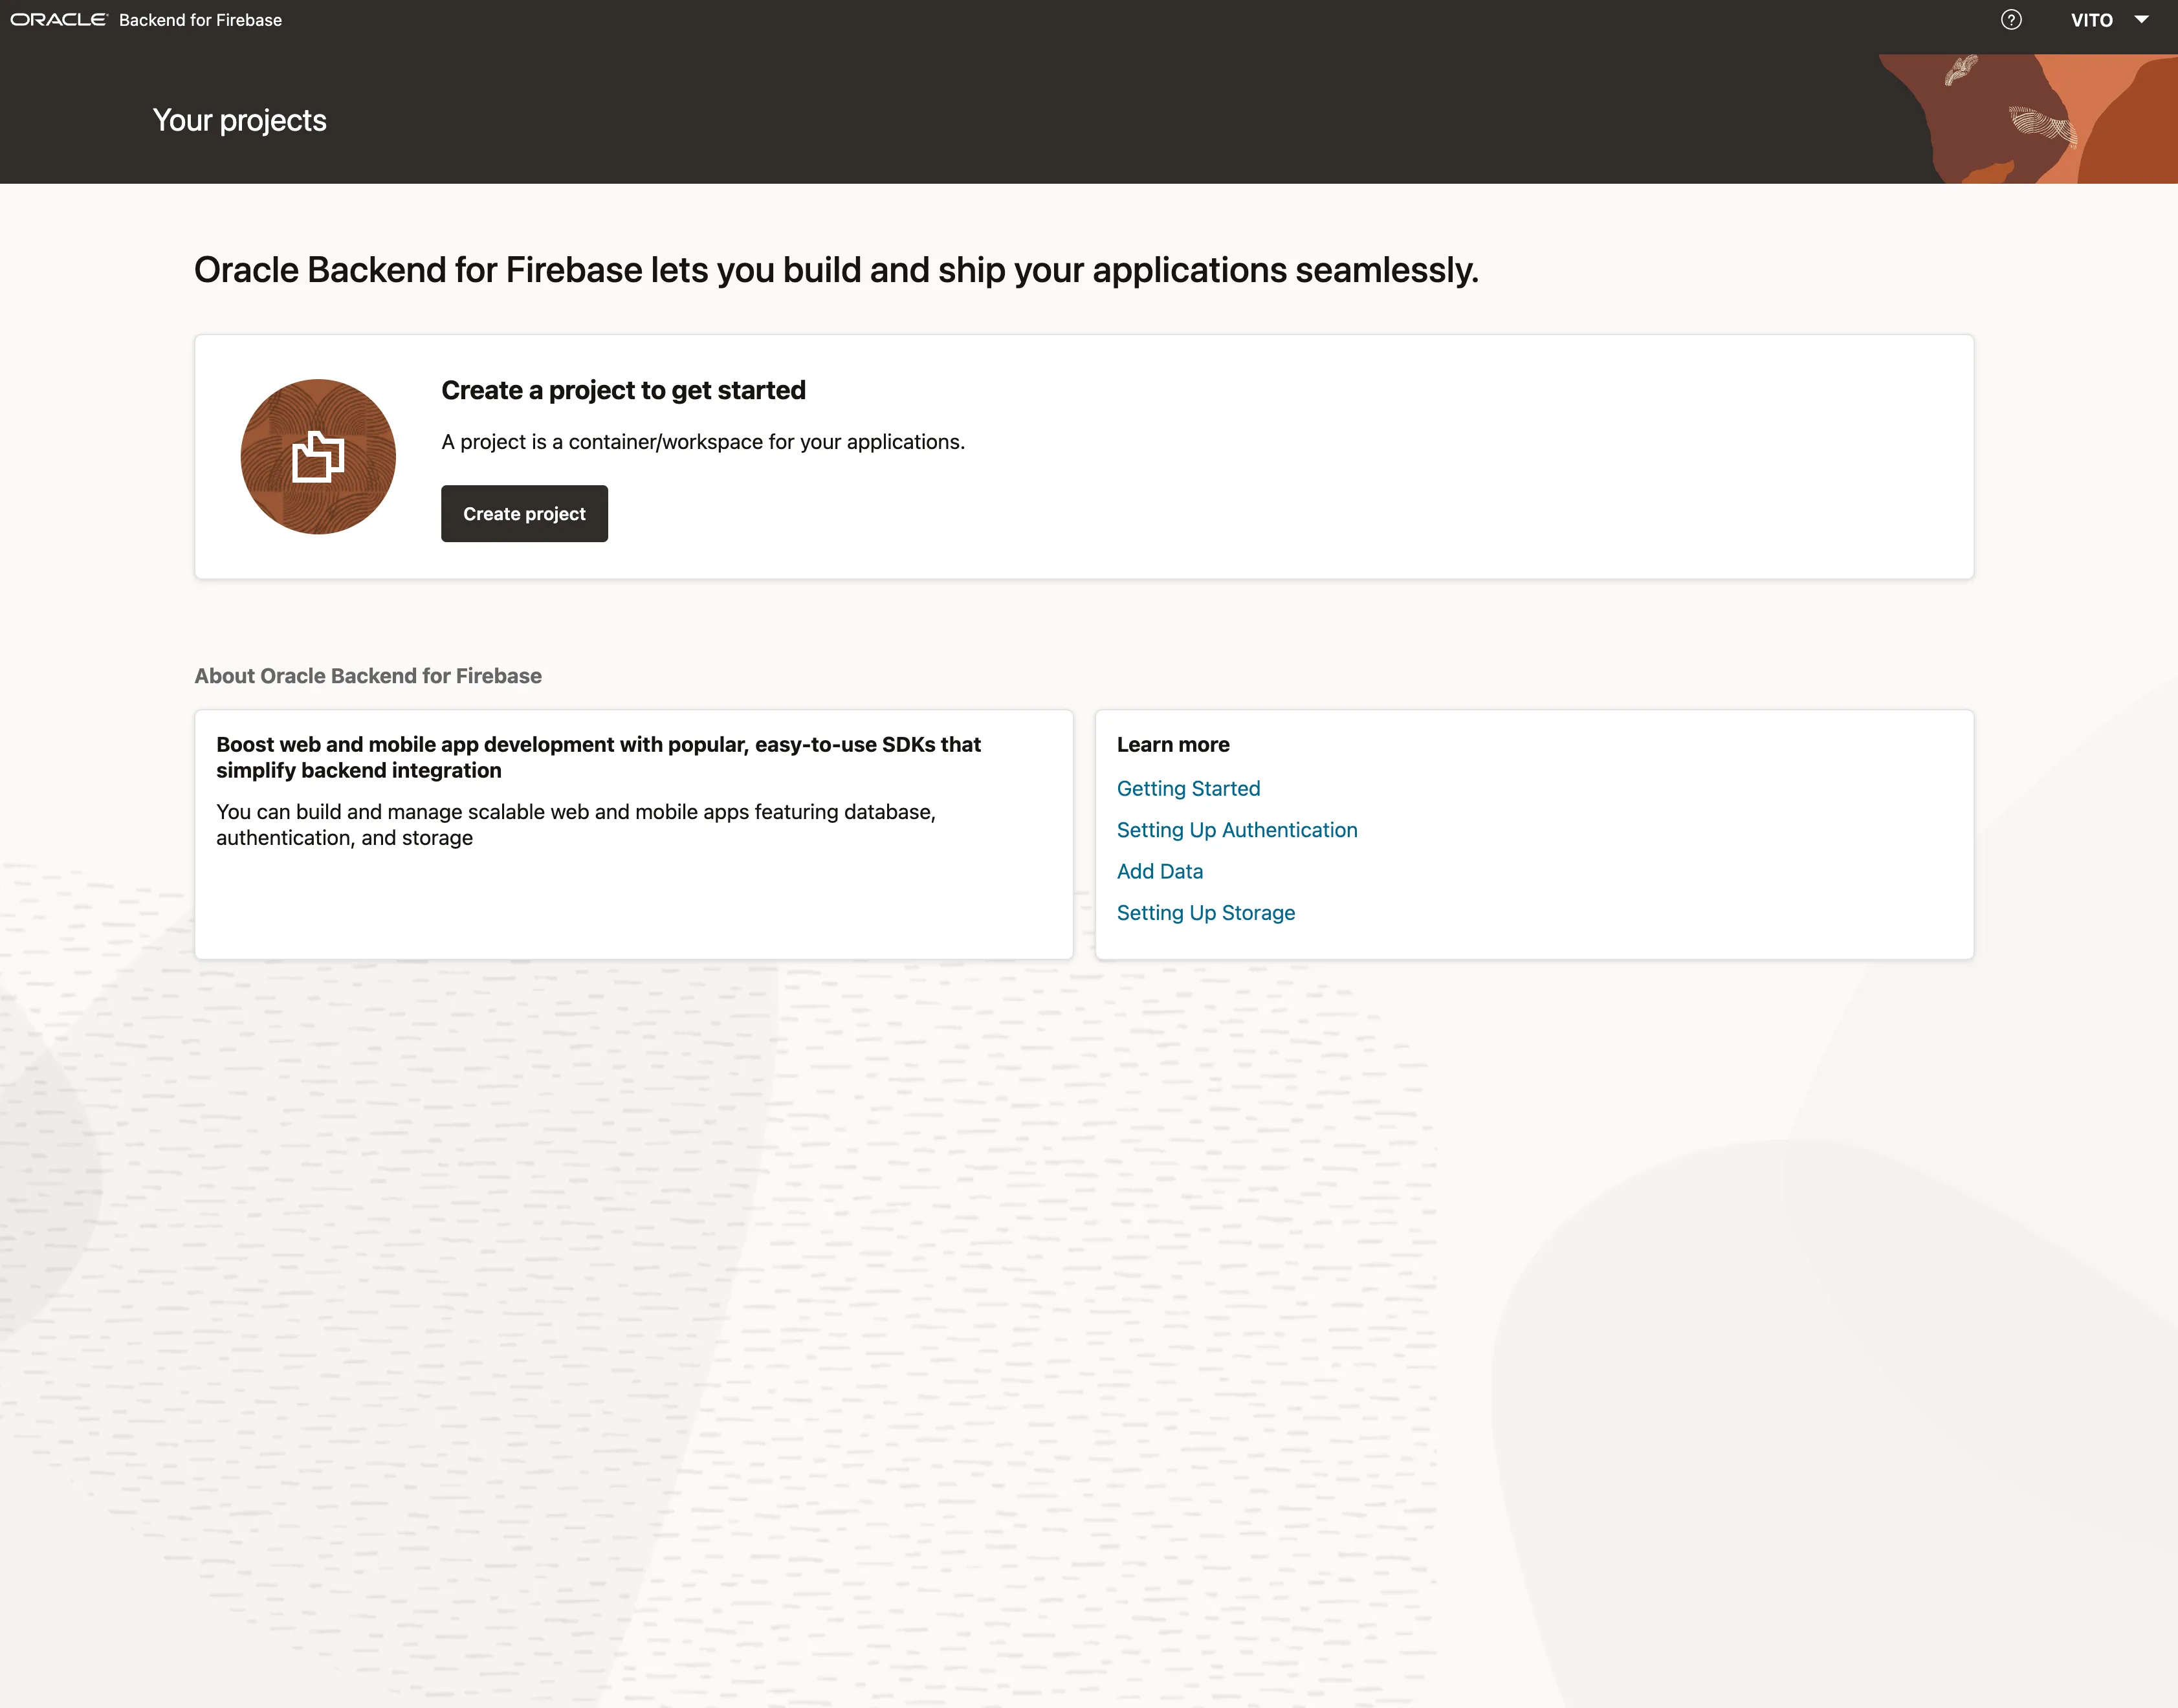Expand the VITO user menu arrow
This screenshot has width=2178, height=1708.
pyautogui.click(x=2141, y=20)
